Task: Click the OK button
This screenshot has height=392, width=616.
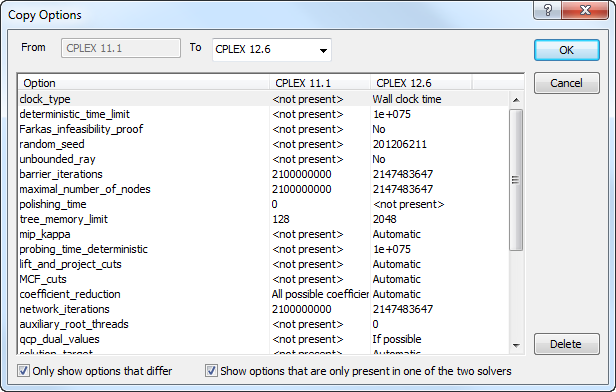Action: click(566, 50)
